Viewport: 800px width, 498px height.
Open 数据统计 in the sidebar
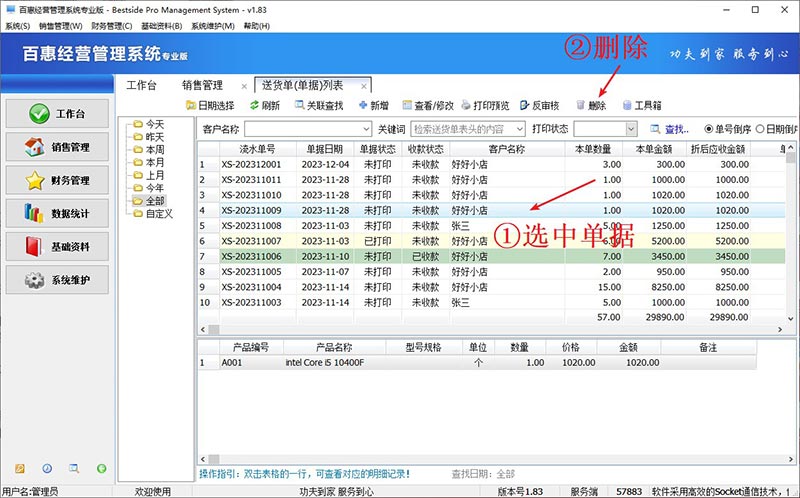point(57,213)
